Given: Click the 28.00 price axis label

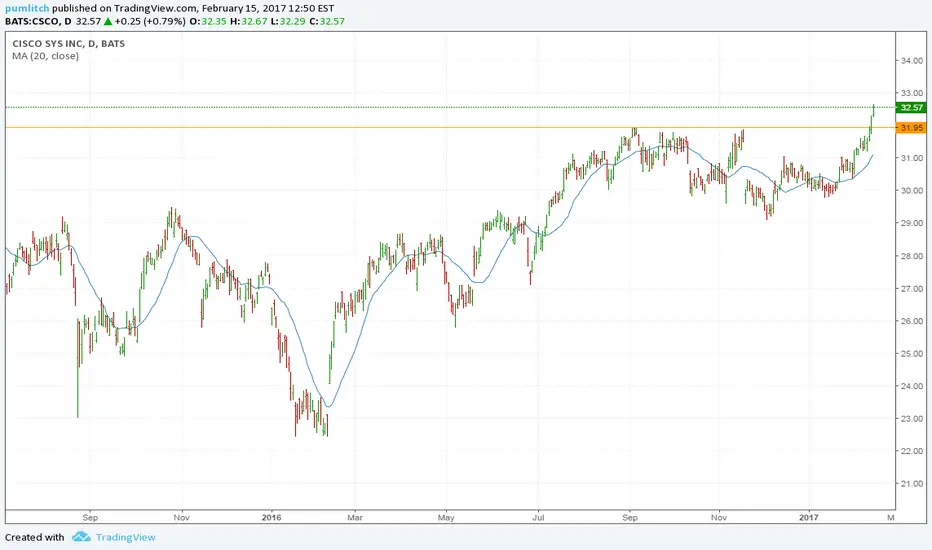Looking at the screenshot, I should pyautogui.click(x=912, y=256).
